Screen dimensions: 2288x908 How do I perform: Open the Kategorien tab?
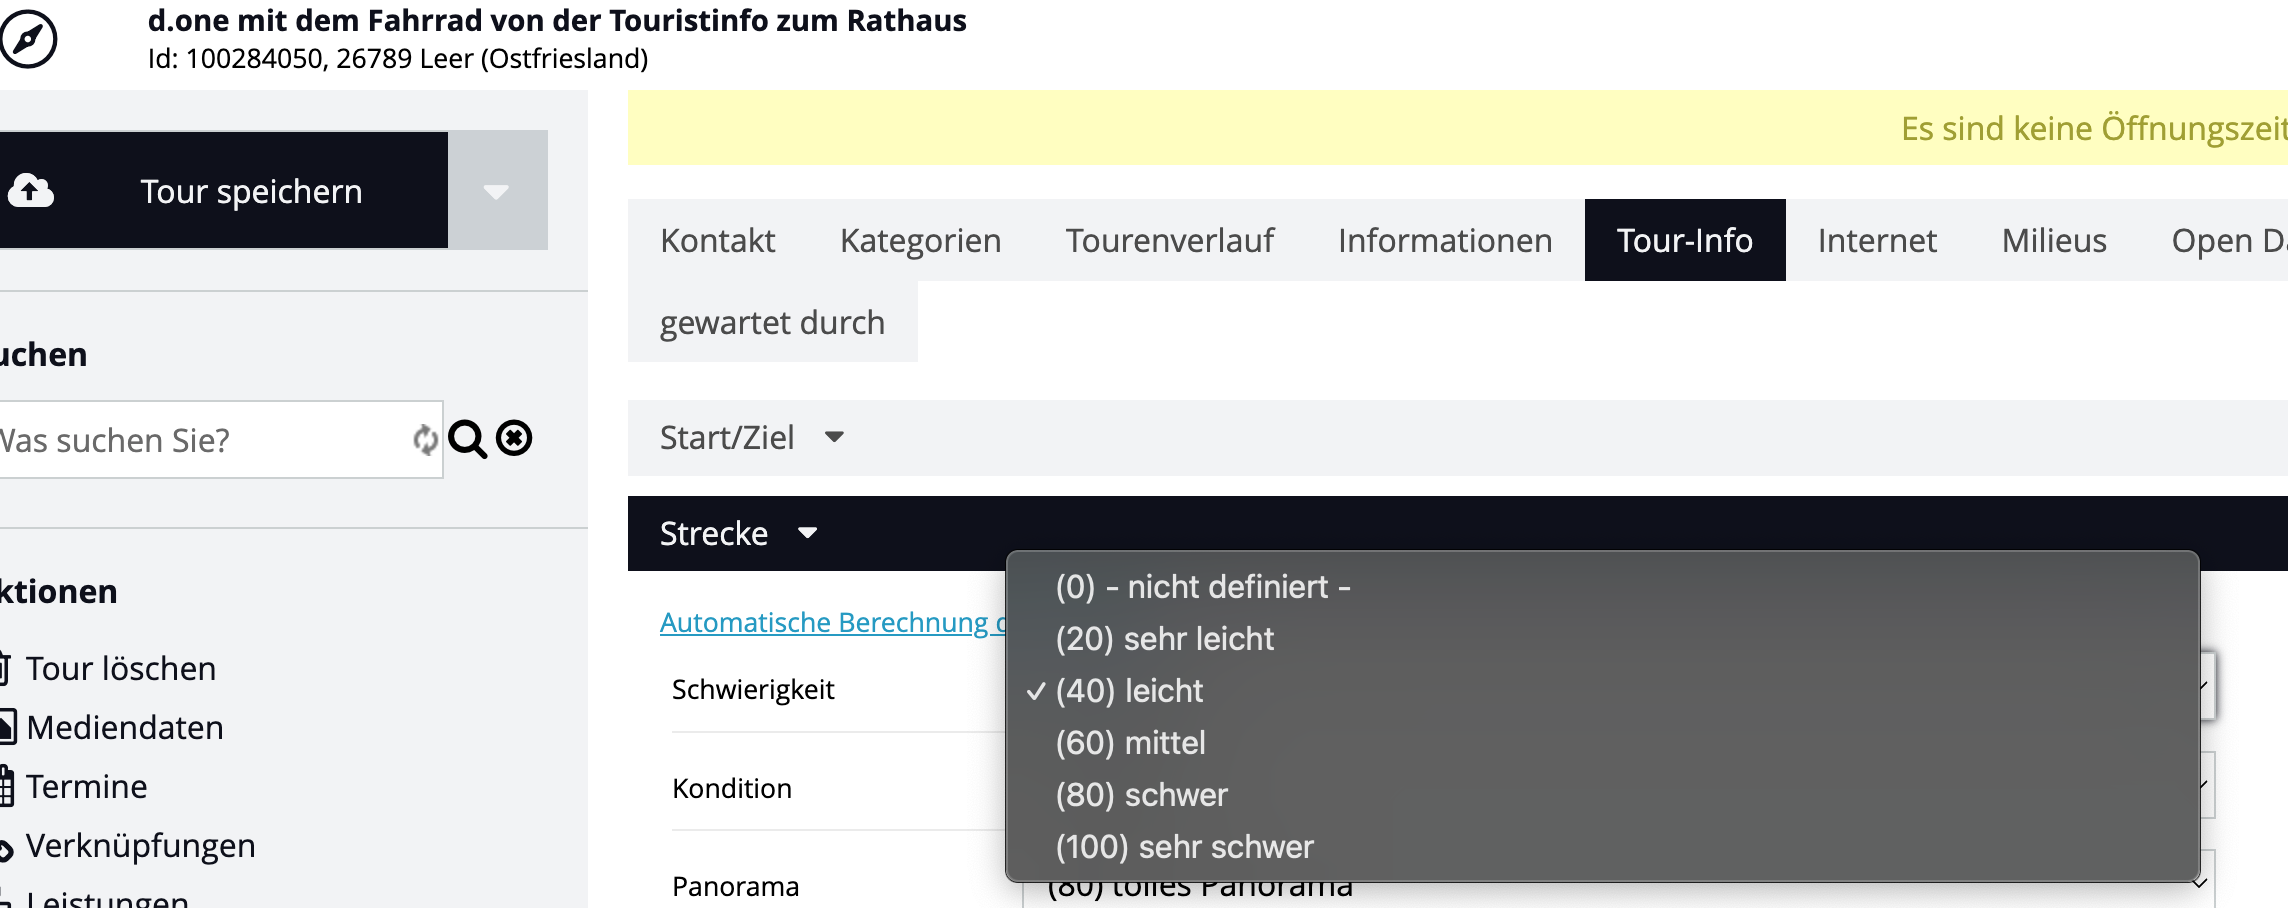pos(920,241)
